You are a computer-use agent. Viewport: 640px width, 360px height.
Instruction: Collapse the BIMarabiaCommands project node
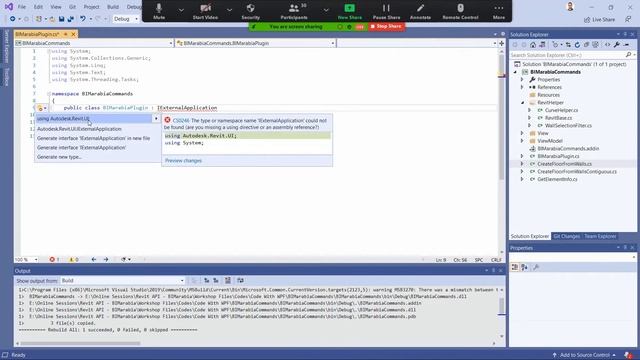515,72
